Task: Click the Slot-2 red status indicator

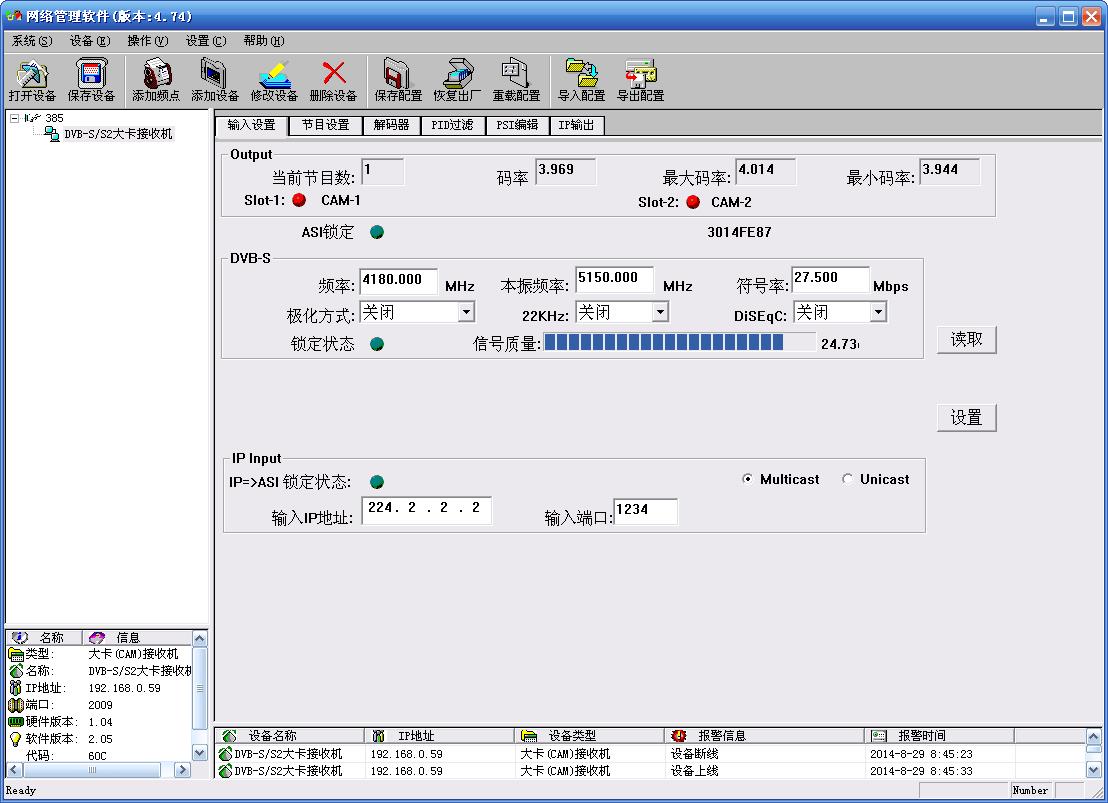Action: click(x=693, y=202)
